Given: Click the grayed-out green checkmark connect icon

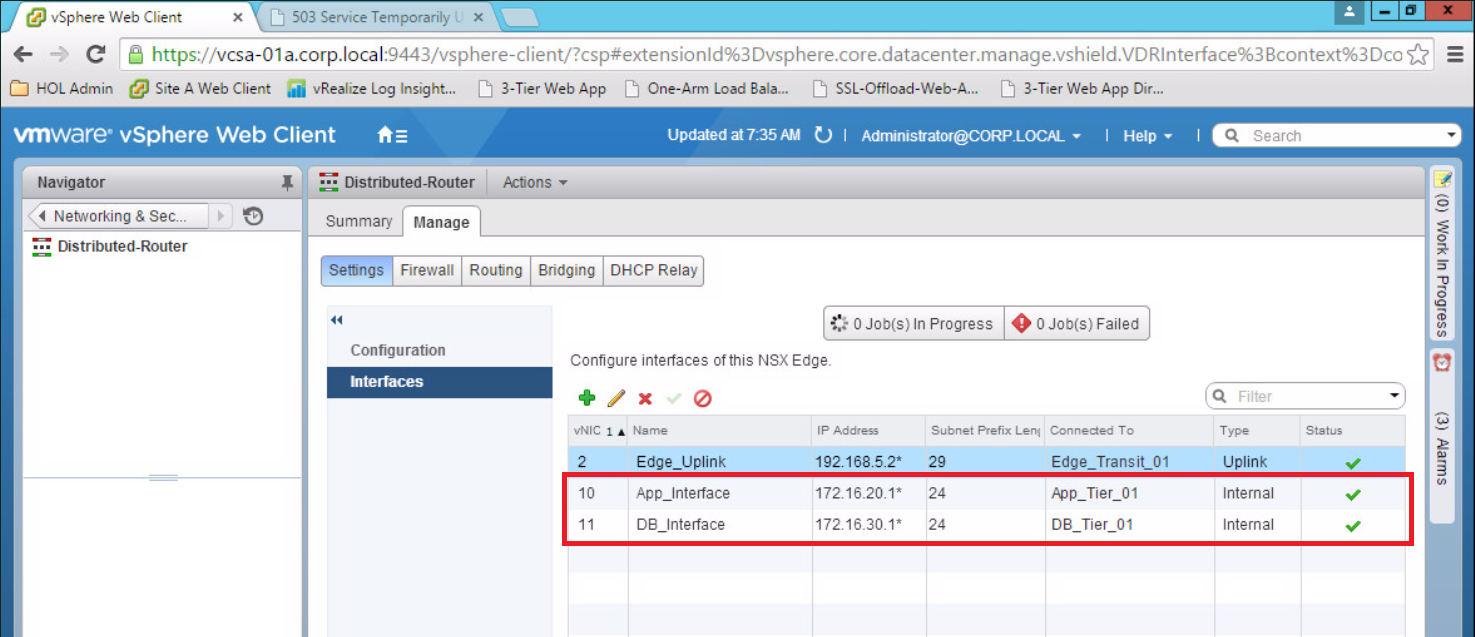Looking at the screenshot, I should (674, 399).
